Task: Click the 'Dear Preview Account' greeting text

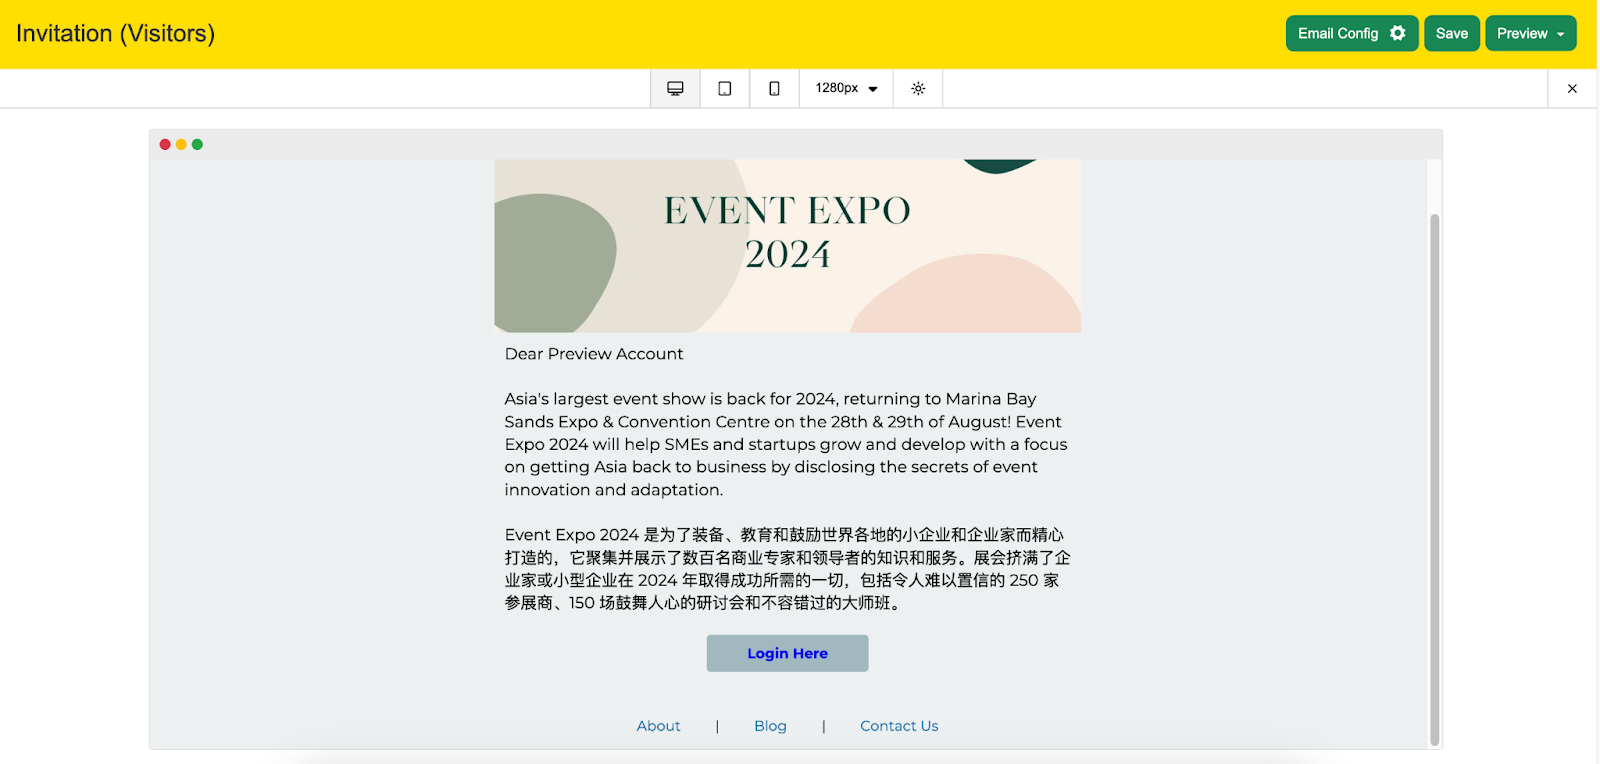Action: 594,354
